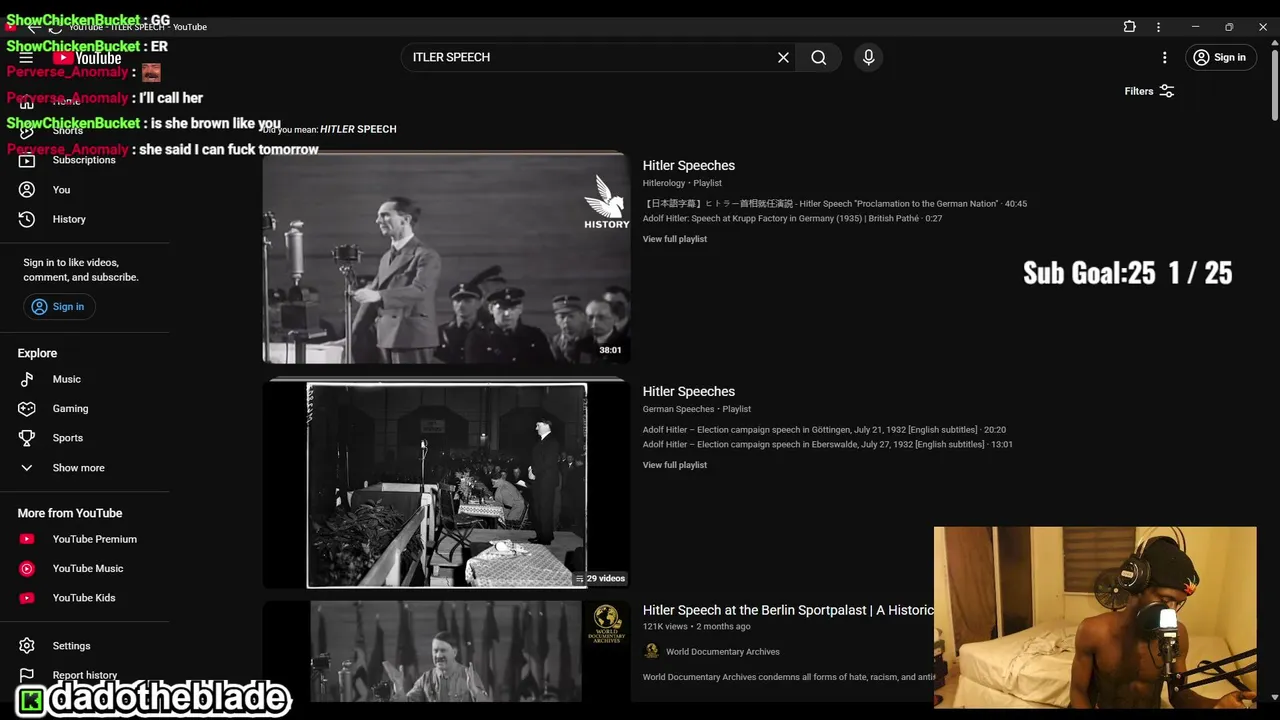The width and height of the screenshot is (1280, 720).
Task: Open browser extensions puzzle icon
Action: (1129, 27)
